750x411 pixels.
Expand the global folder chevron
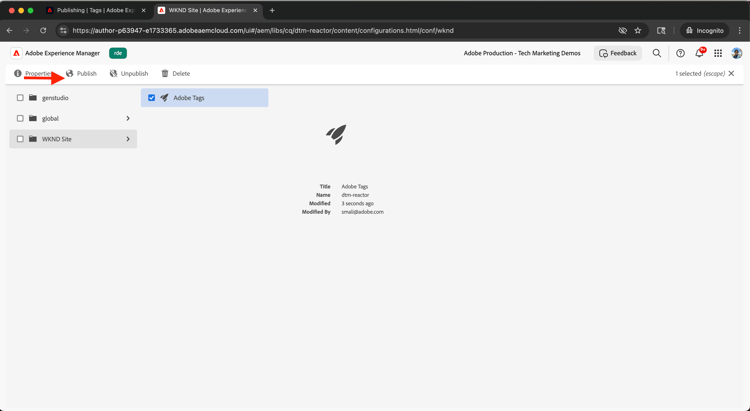pyautogui.click(x=128, y=118)
